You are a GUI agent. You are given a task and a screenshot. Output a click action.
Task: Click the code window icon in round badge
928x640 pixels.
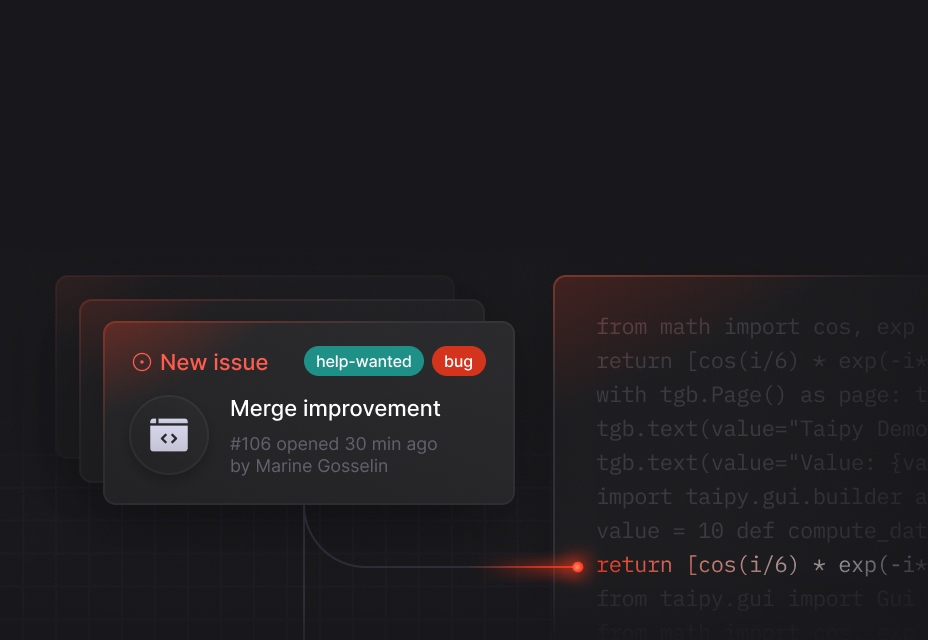point(169,436)
